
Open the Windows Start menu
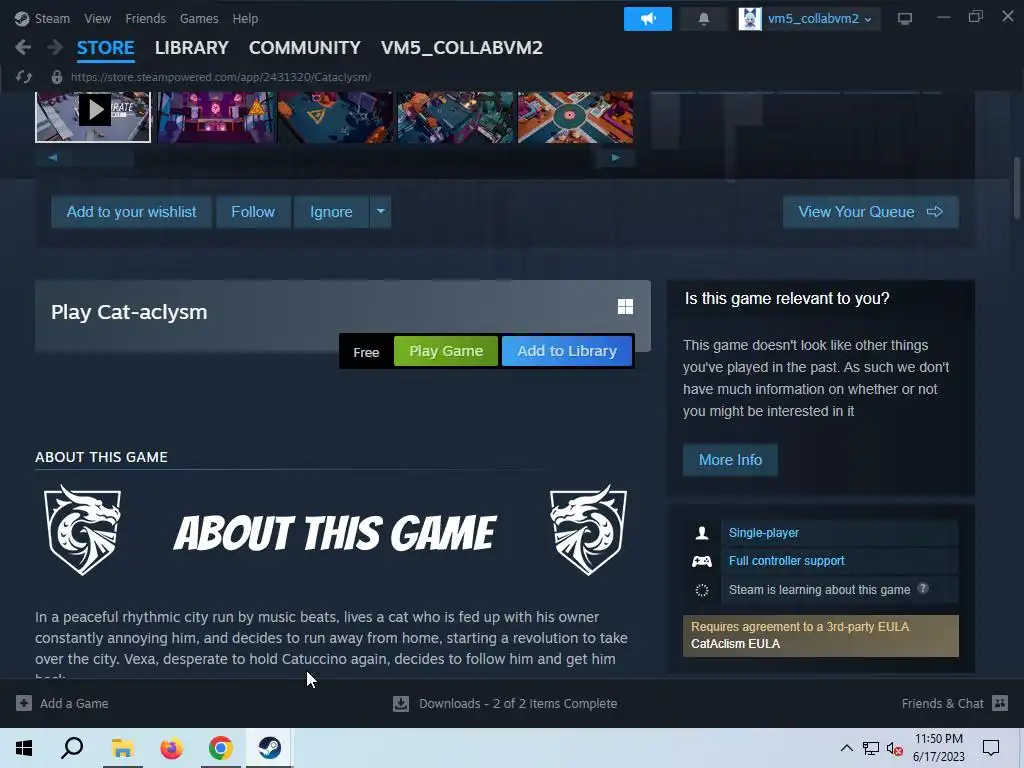pyautogui.click(x=24, y=748)
